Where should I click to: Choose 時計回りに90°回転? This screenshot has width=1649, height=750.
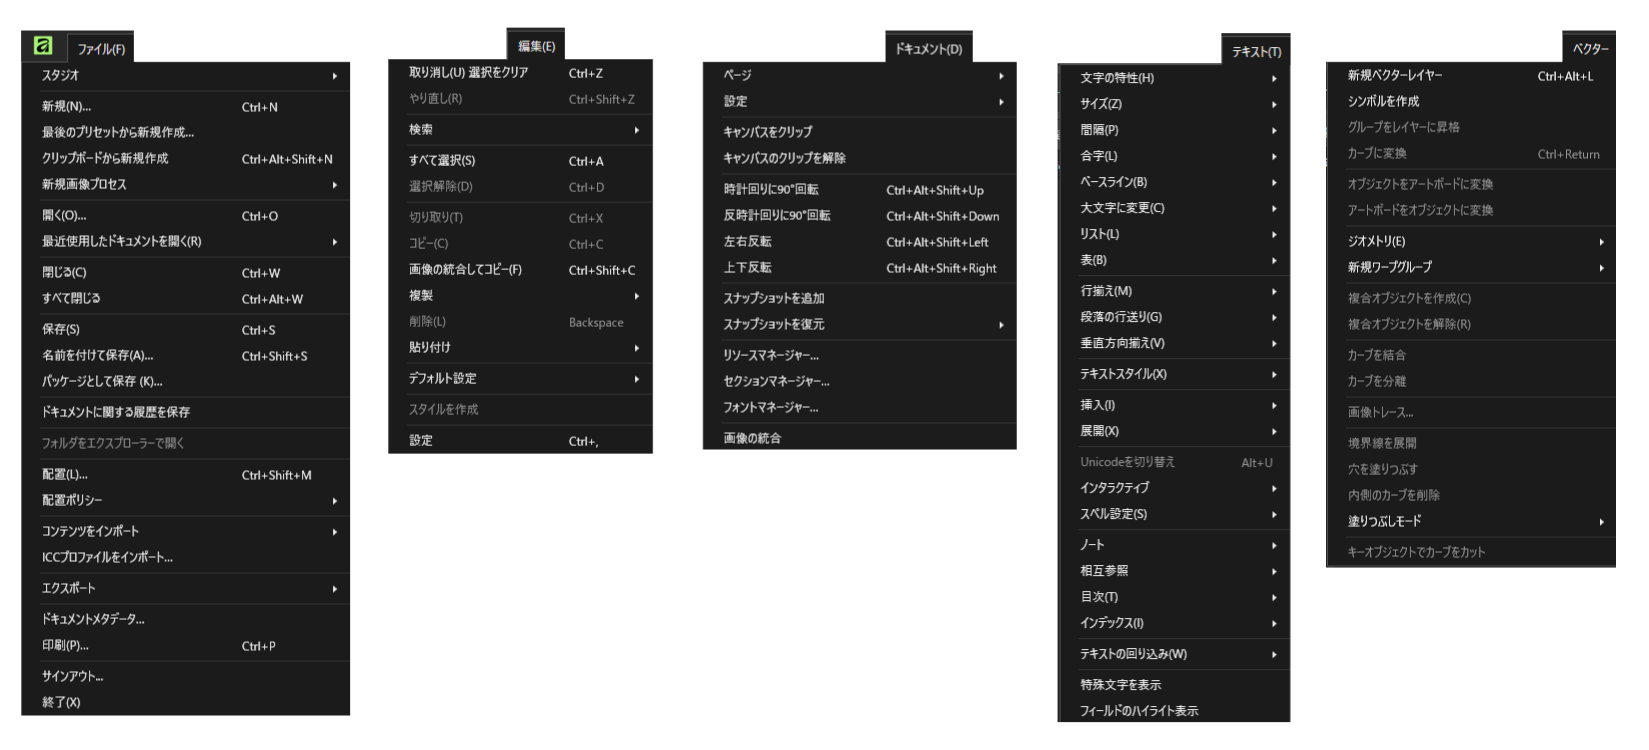tap(771, 190)
